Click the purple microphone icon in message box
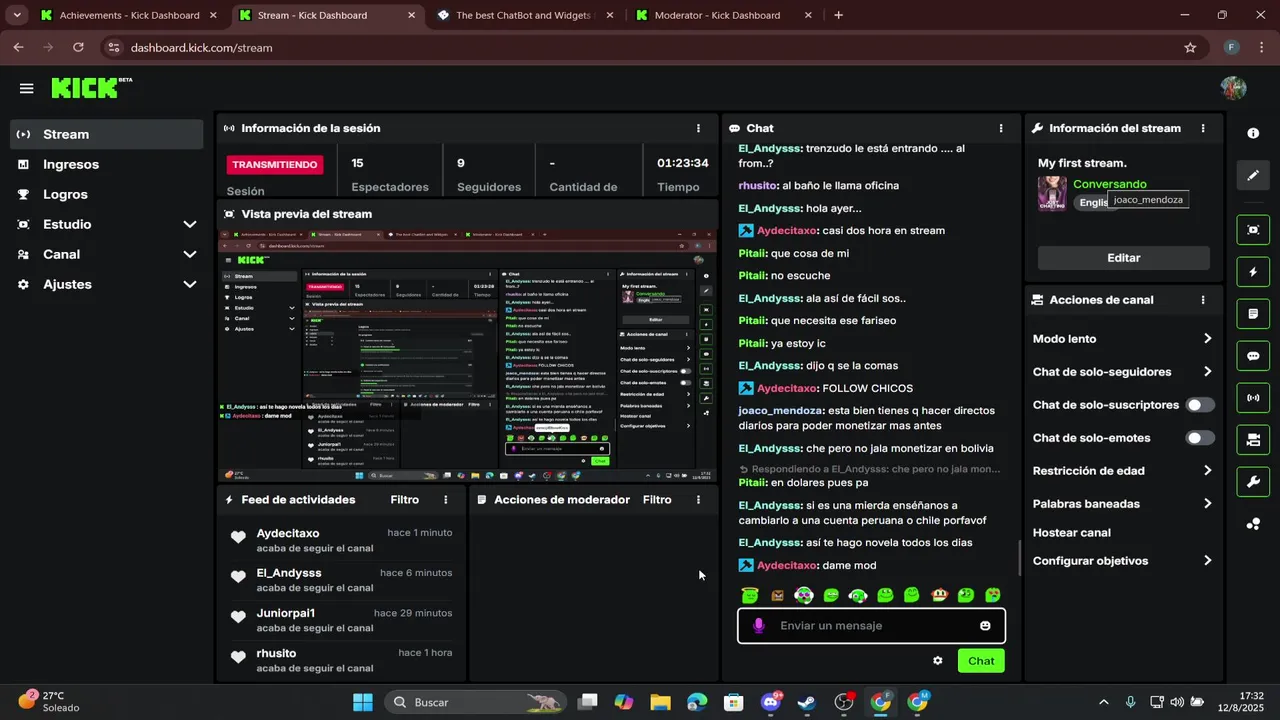The height and width of the screenshot is (720, 1280). [758, 626]
